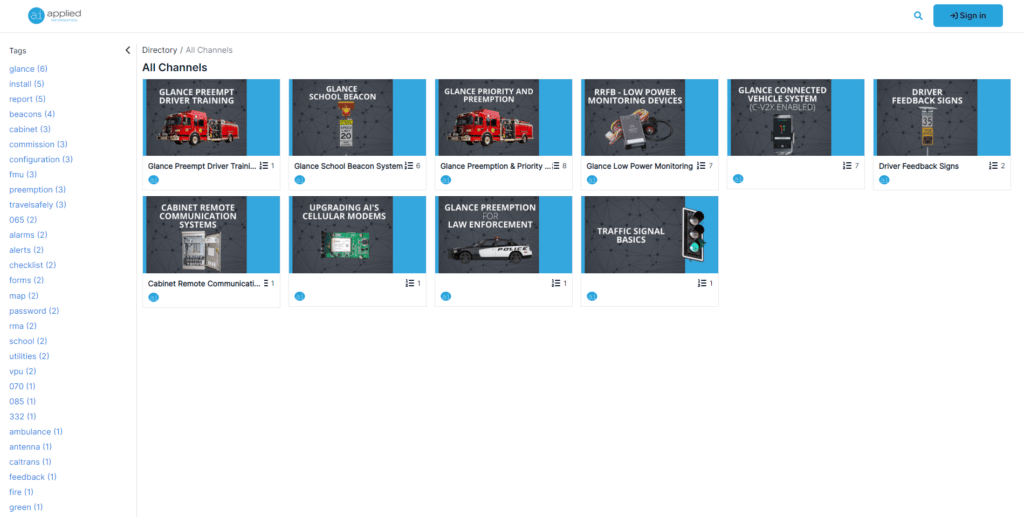The image size is (1024, 517).
Task: Select the caltrans (1) tag
Action: (31, 462)
